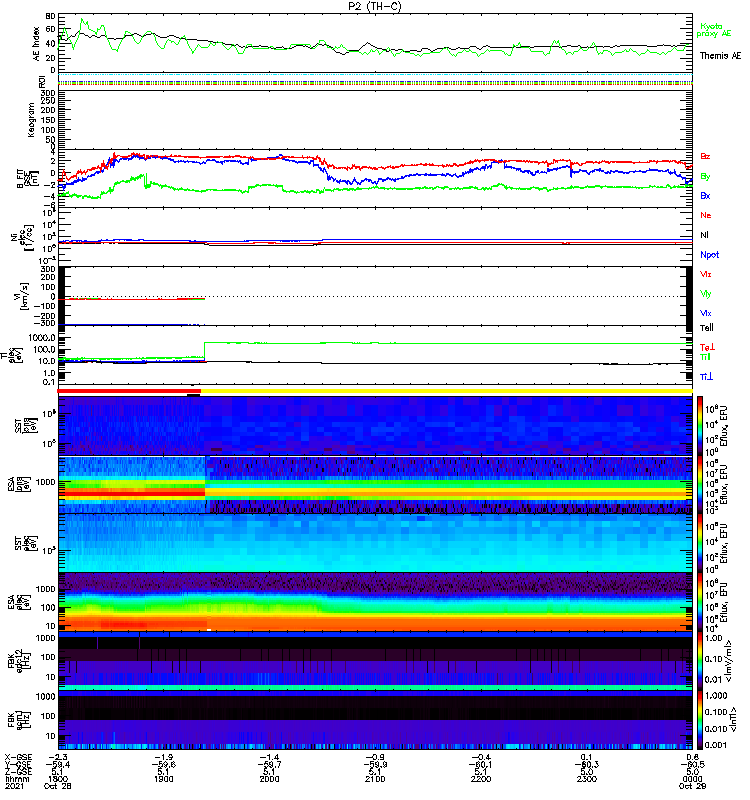Click the 'Oct 29' date label
This screenshot has height=800, width=750.
tap(692, 786)
